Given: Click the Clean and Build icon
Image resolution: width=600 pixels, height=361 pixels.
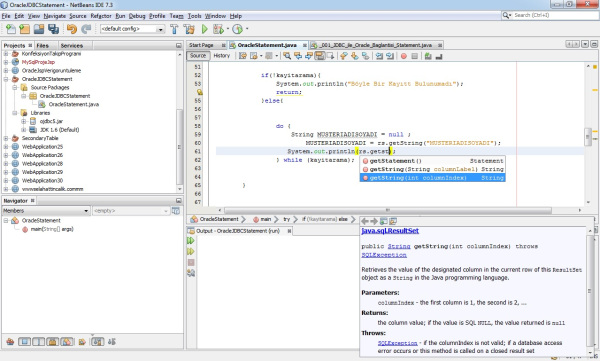Looking at the screenshot, I should [x=189, y=29].
